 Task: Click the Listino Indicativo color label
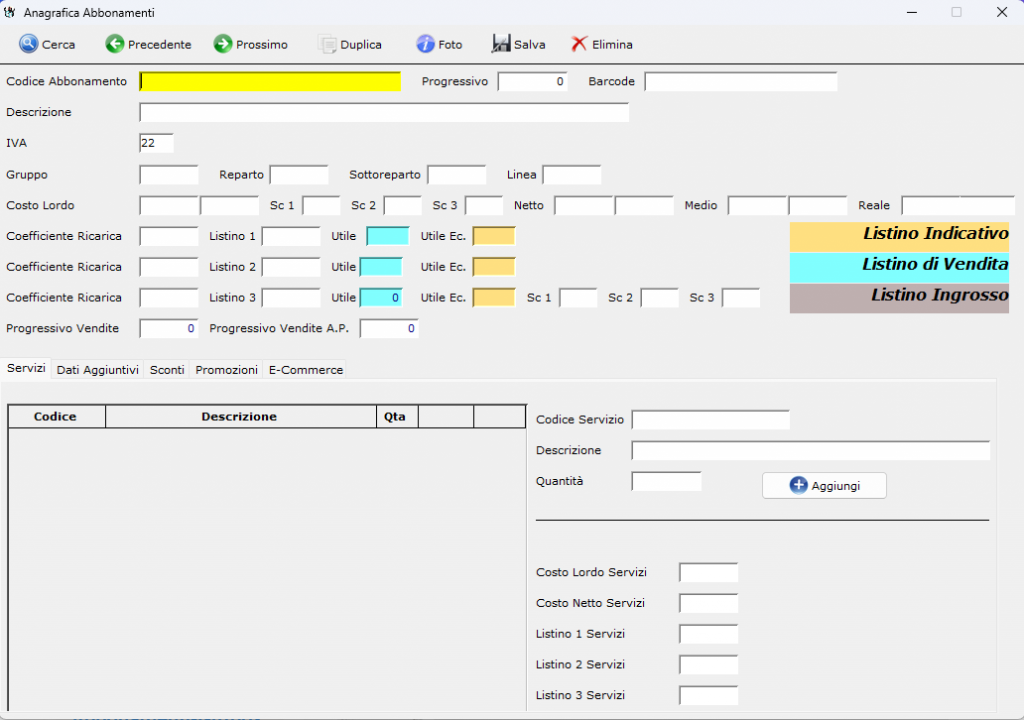coord(899,236)
